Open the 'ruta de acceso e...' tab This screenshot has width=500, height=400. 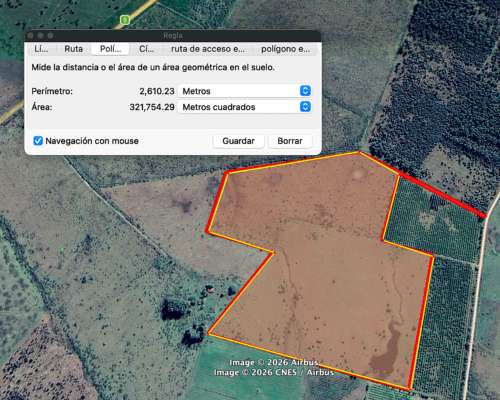click(208, 49)
